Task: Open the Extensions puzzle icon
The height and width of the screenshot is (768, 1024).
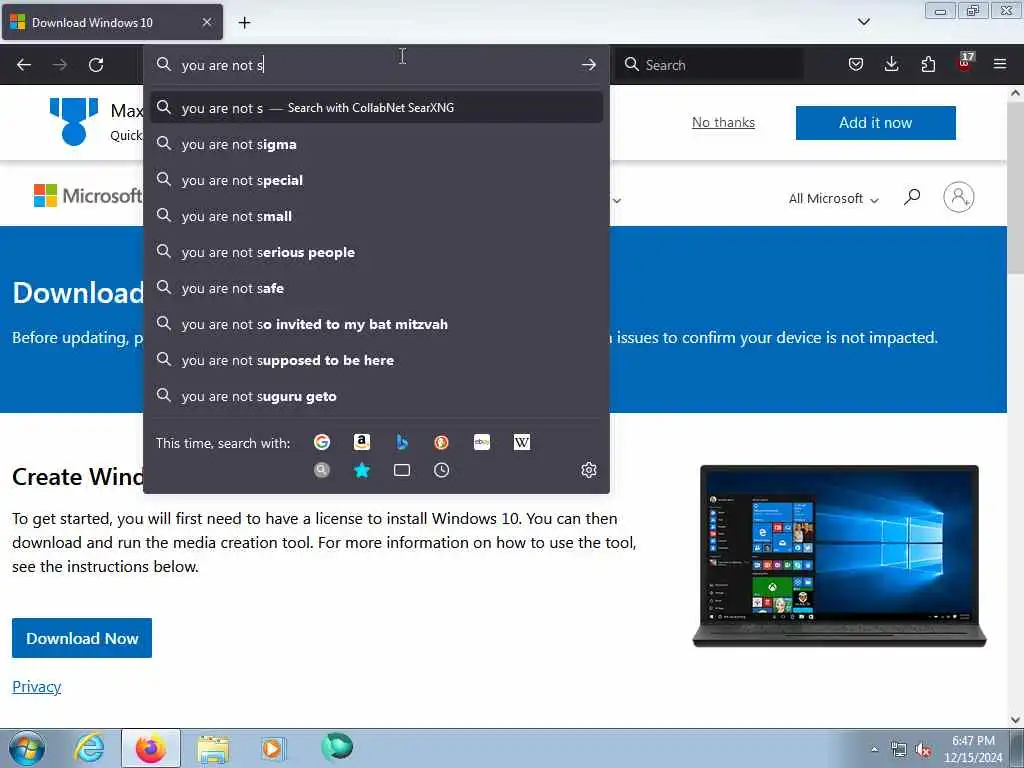Action: tap(928, 64)
